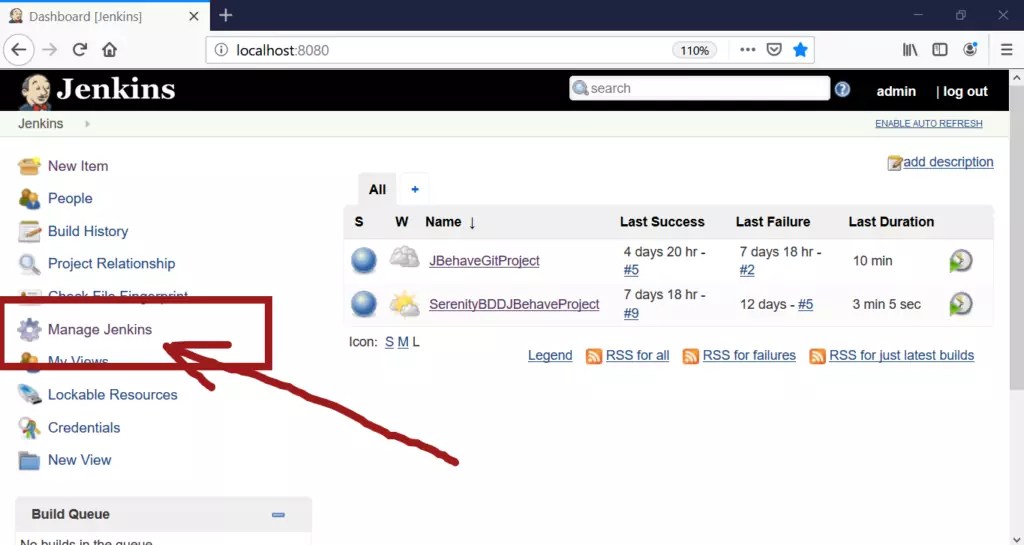This screenshot has width=1024, height=545.
Task: Click the Last Success column header
Action: coord(662,222)
